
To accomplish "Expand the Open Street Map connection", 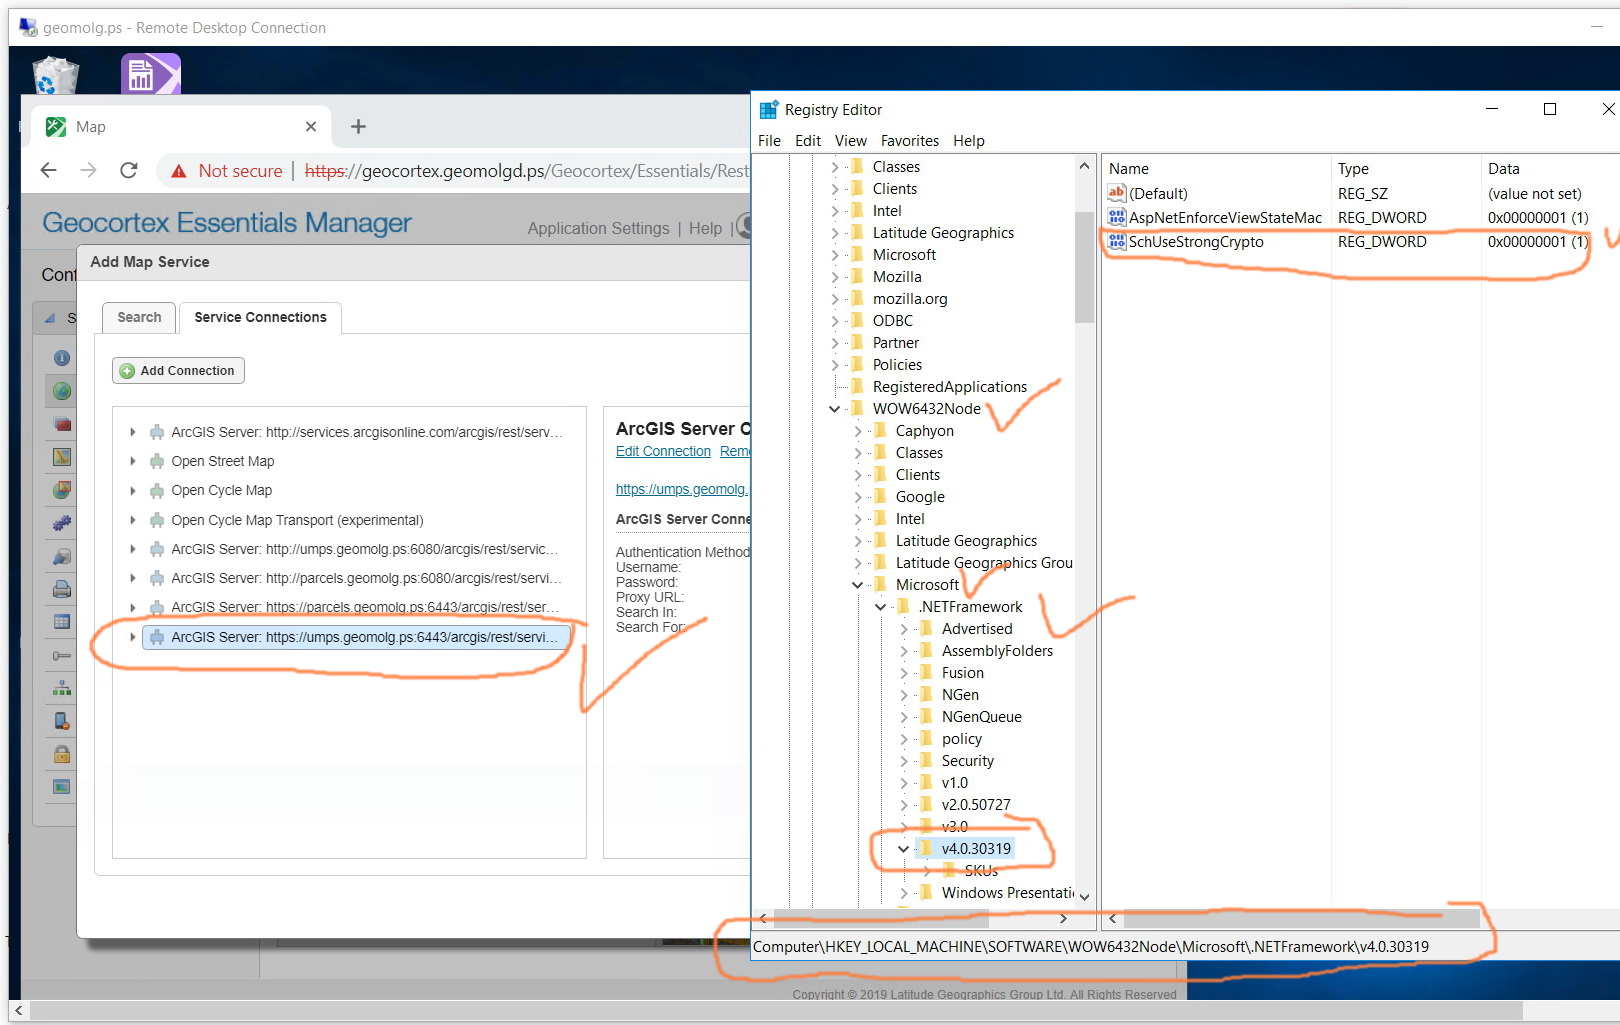I will pos(132,461).
